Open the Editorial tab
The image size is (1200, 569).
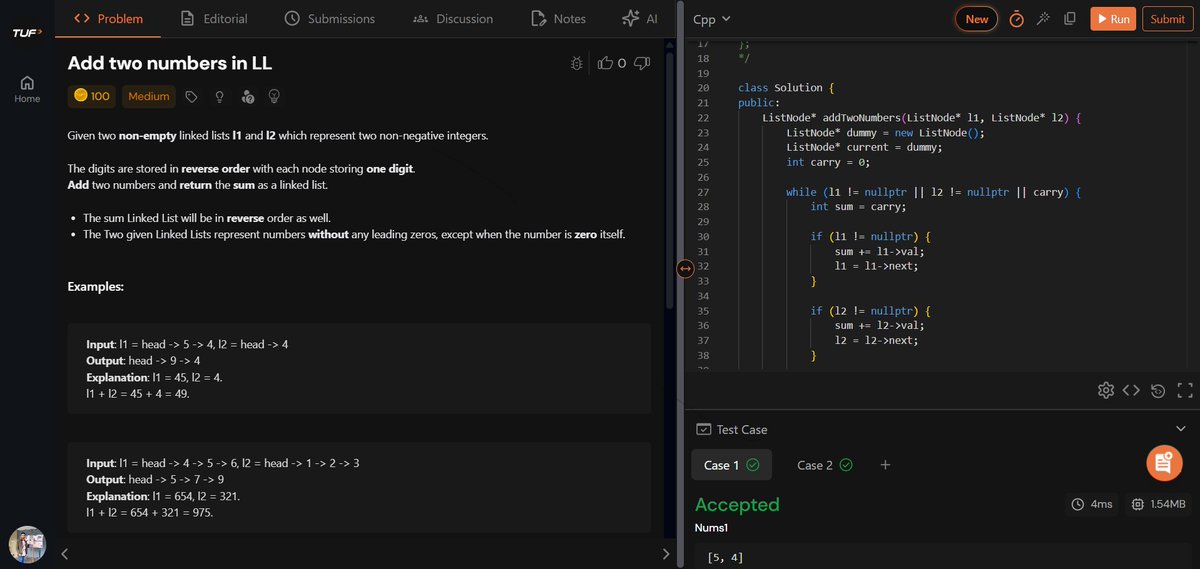click(214, 19)
